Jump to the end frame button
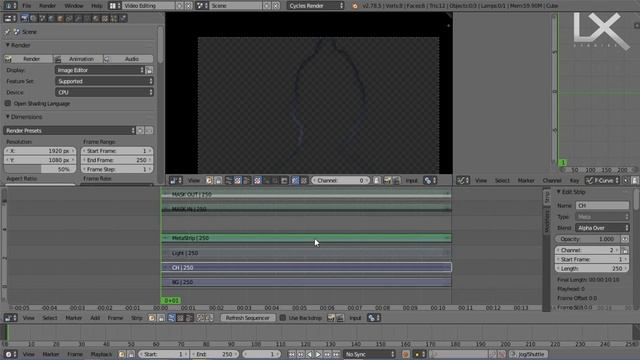This screenshot has width=640, height=360. point(336,354)
